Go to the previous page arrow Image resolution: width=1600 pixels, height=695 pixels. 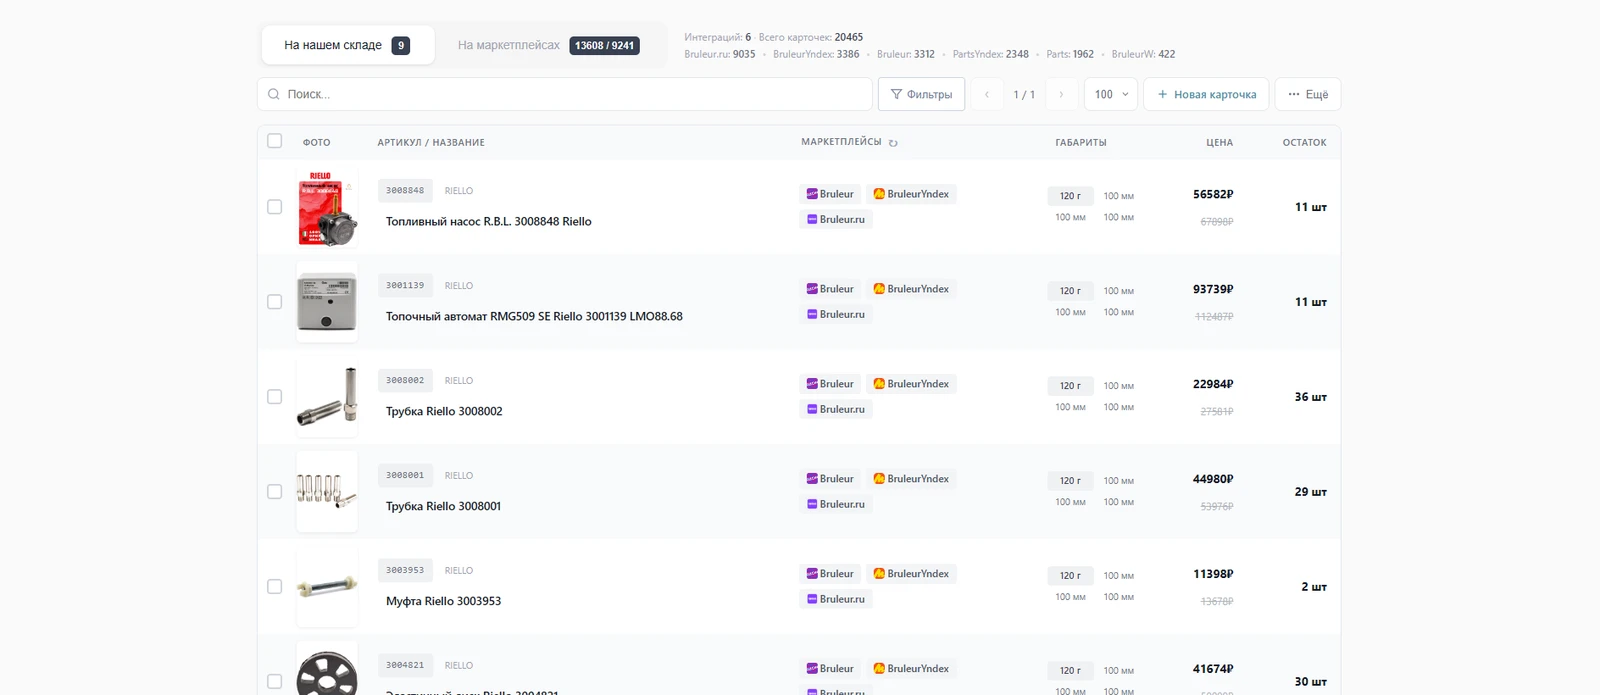pos(987,94)
